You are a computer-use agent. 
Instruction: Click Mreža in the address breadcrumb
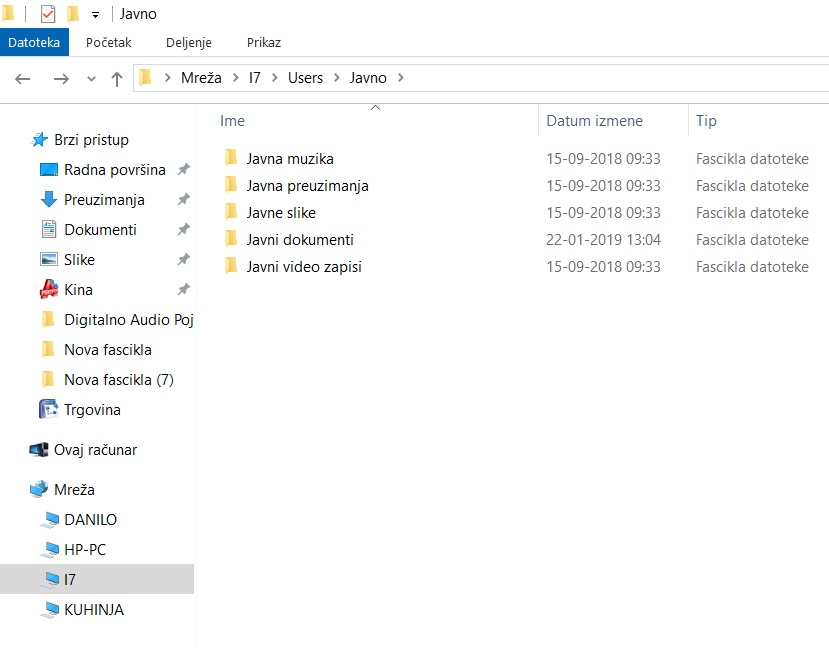(201, 77)
